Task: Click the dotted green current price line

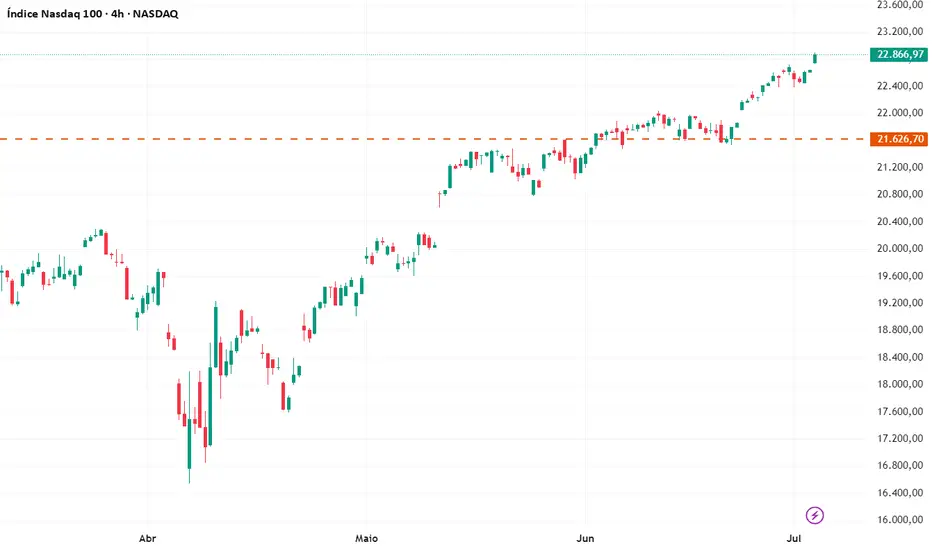Action: click(400, 54)
